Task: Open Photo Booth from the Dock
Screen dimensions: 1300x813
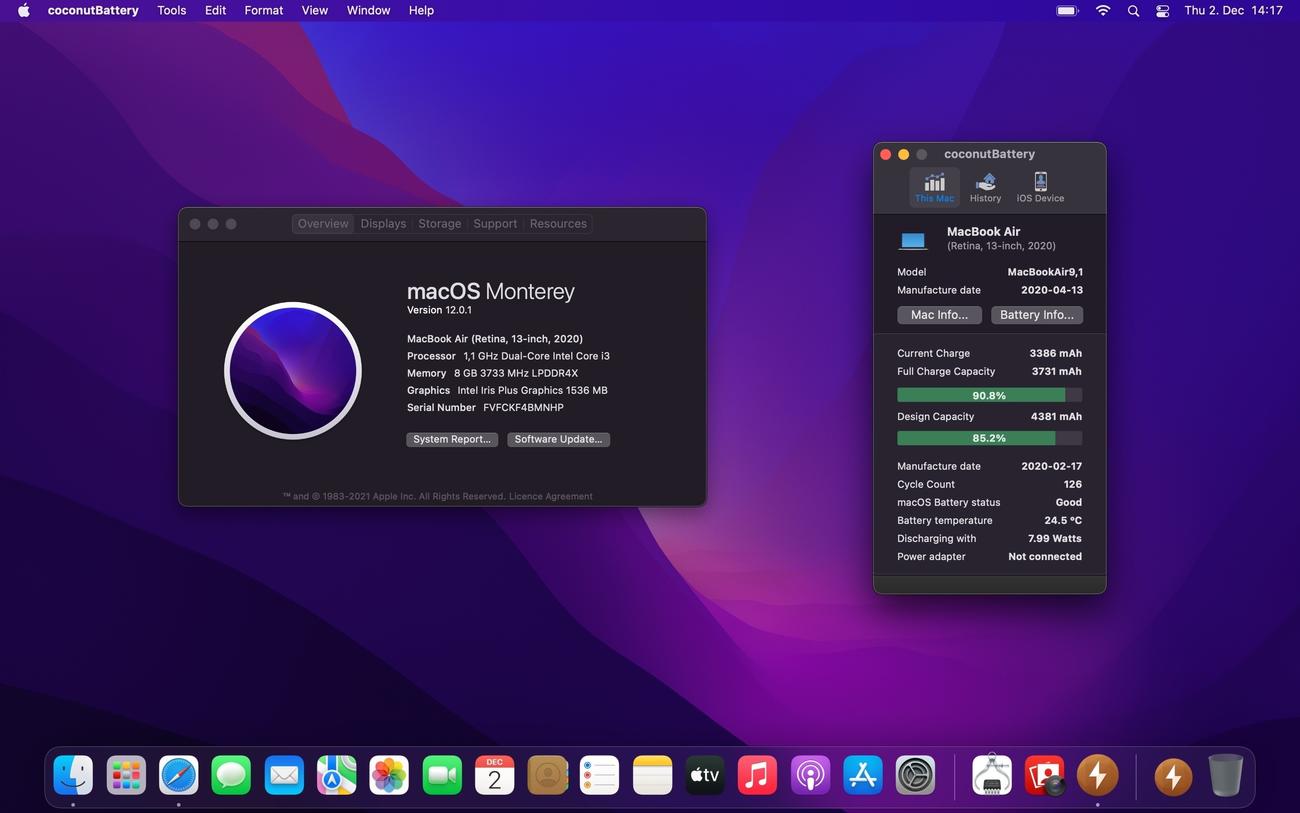Action: (1044, 775)
